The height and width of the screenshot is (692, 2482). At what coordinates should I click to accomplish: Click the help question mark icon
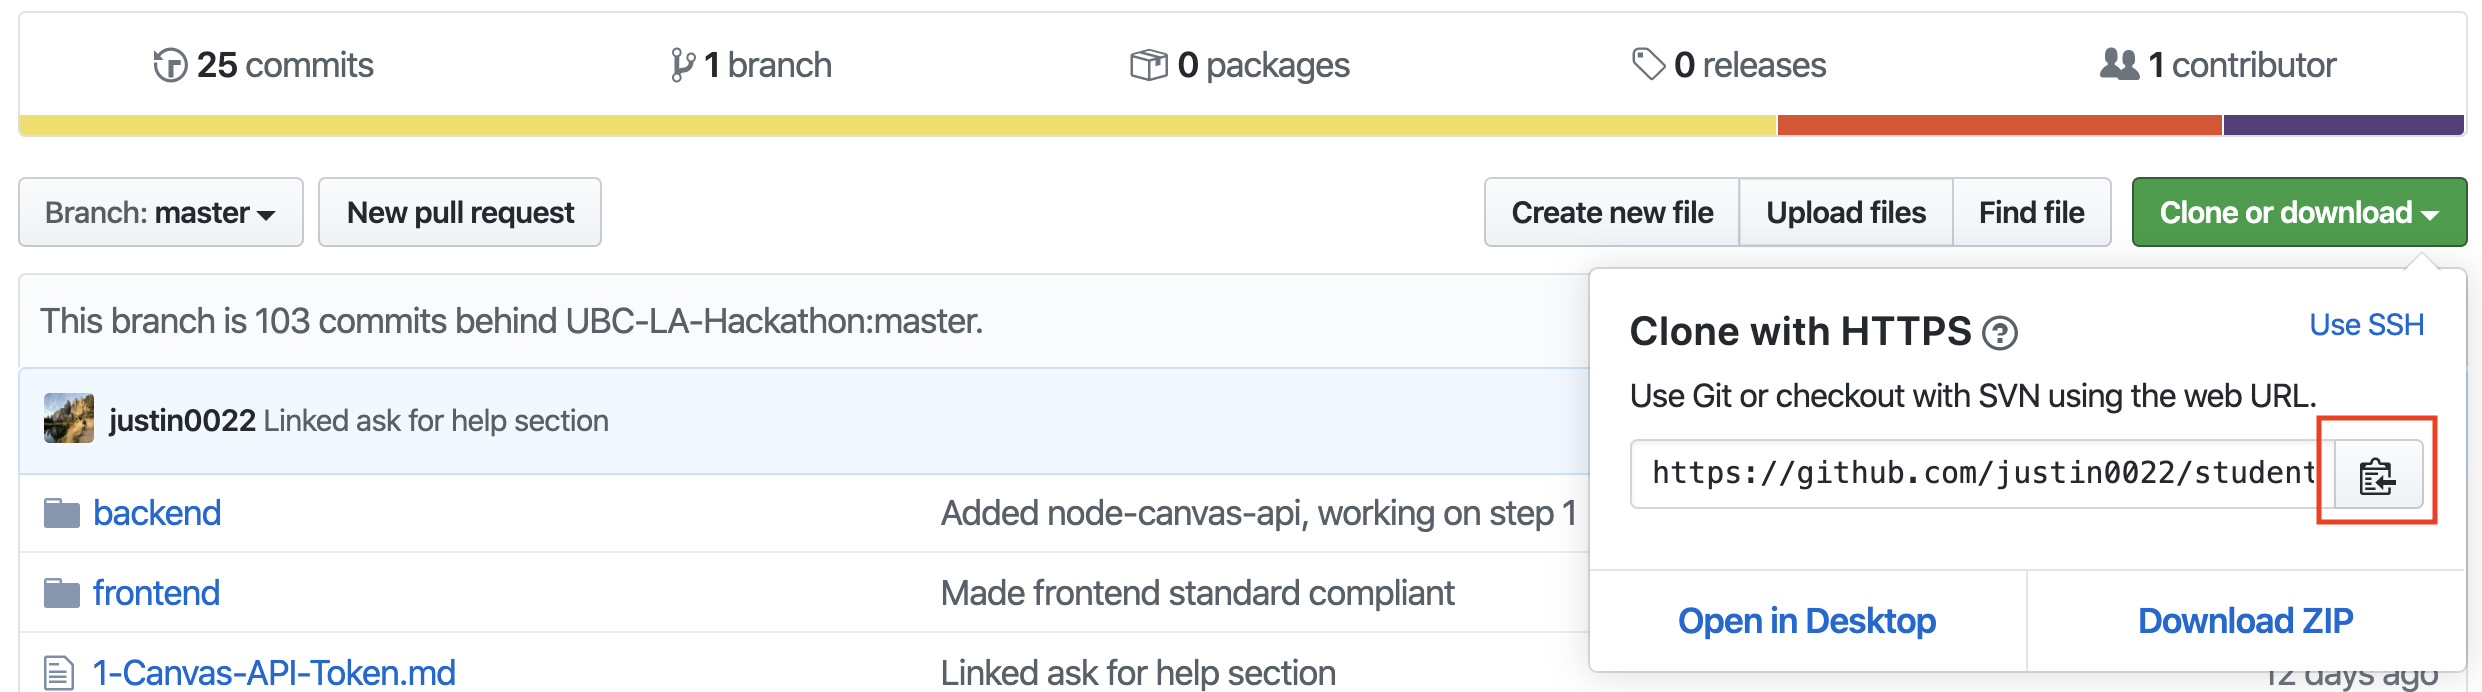tap(2000, 333)
